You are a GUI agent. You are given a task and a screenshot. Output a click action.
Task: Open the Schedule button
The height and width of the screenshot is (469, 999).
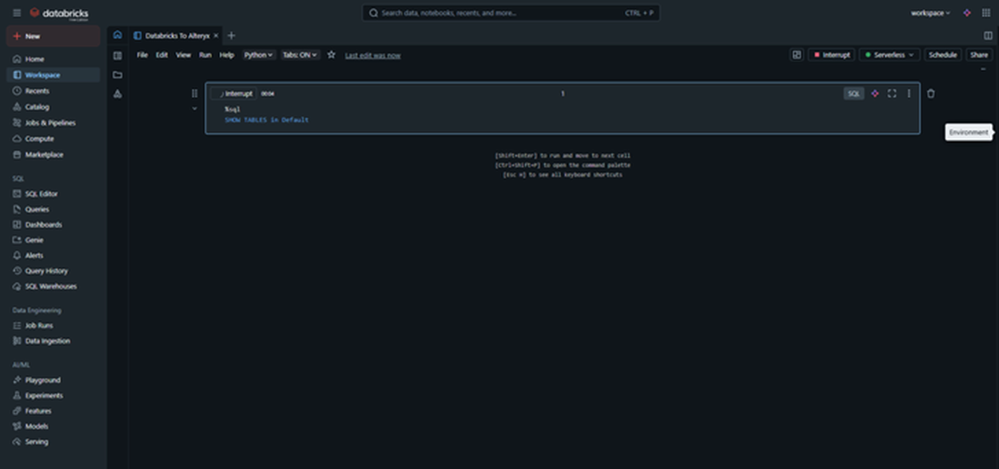point(943,55)
